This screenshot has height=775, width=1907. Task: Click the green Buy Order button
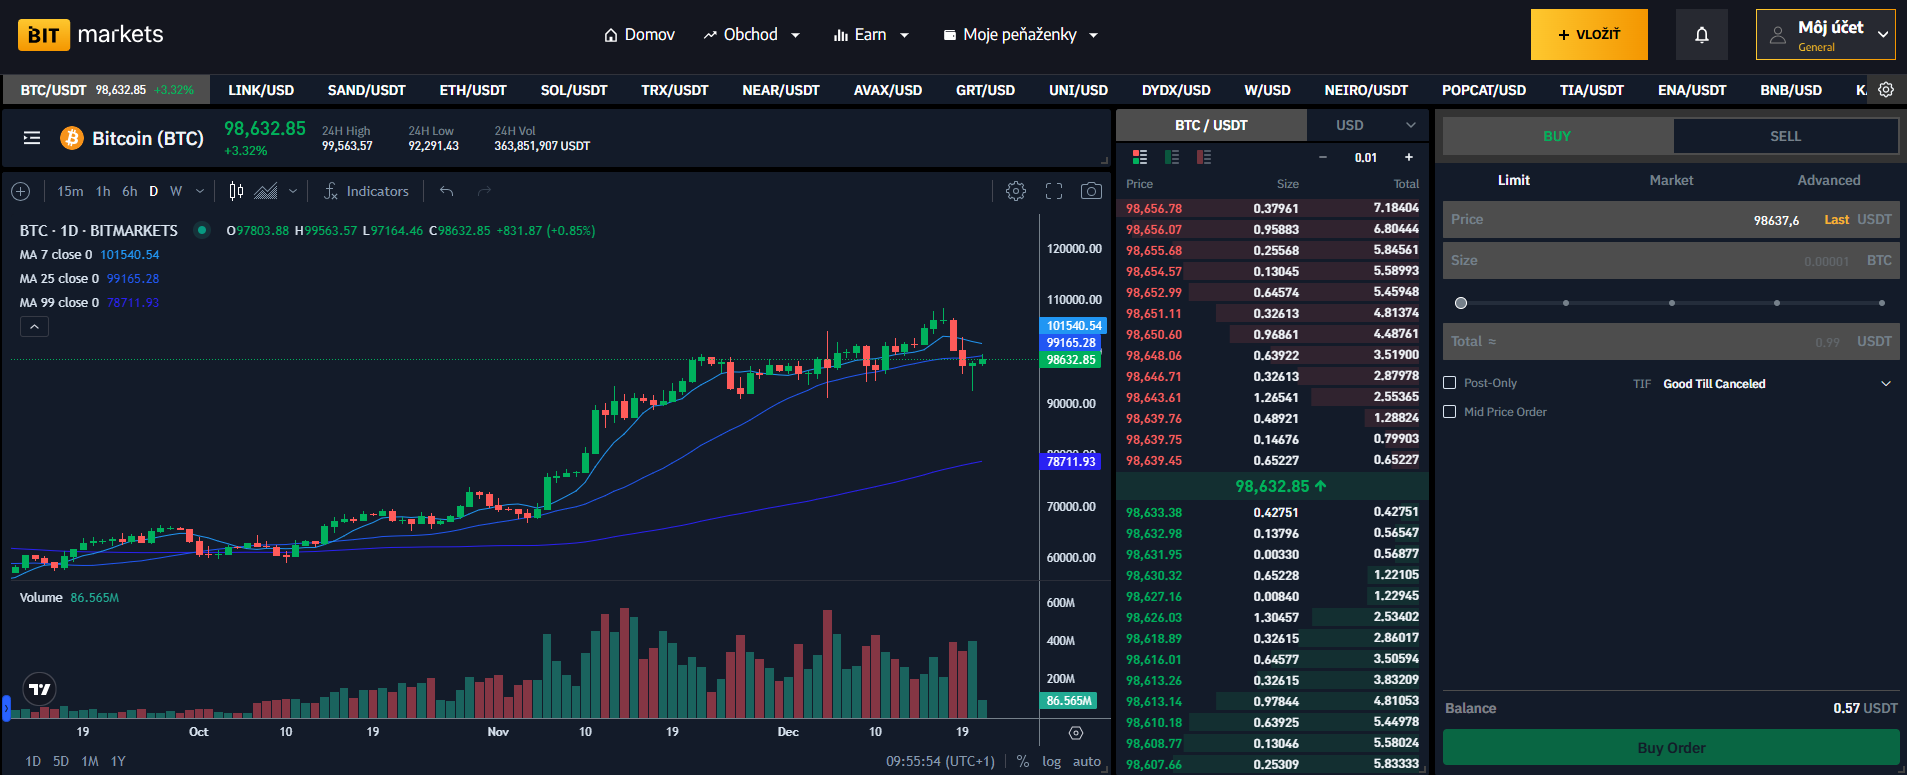tap(1671, 748)
